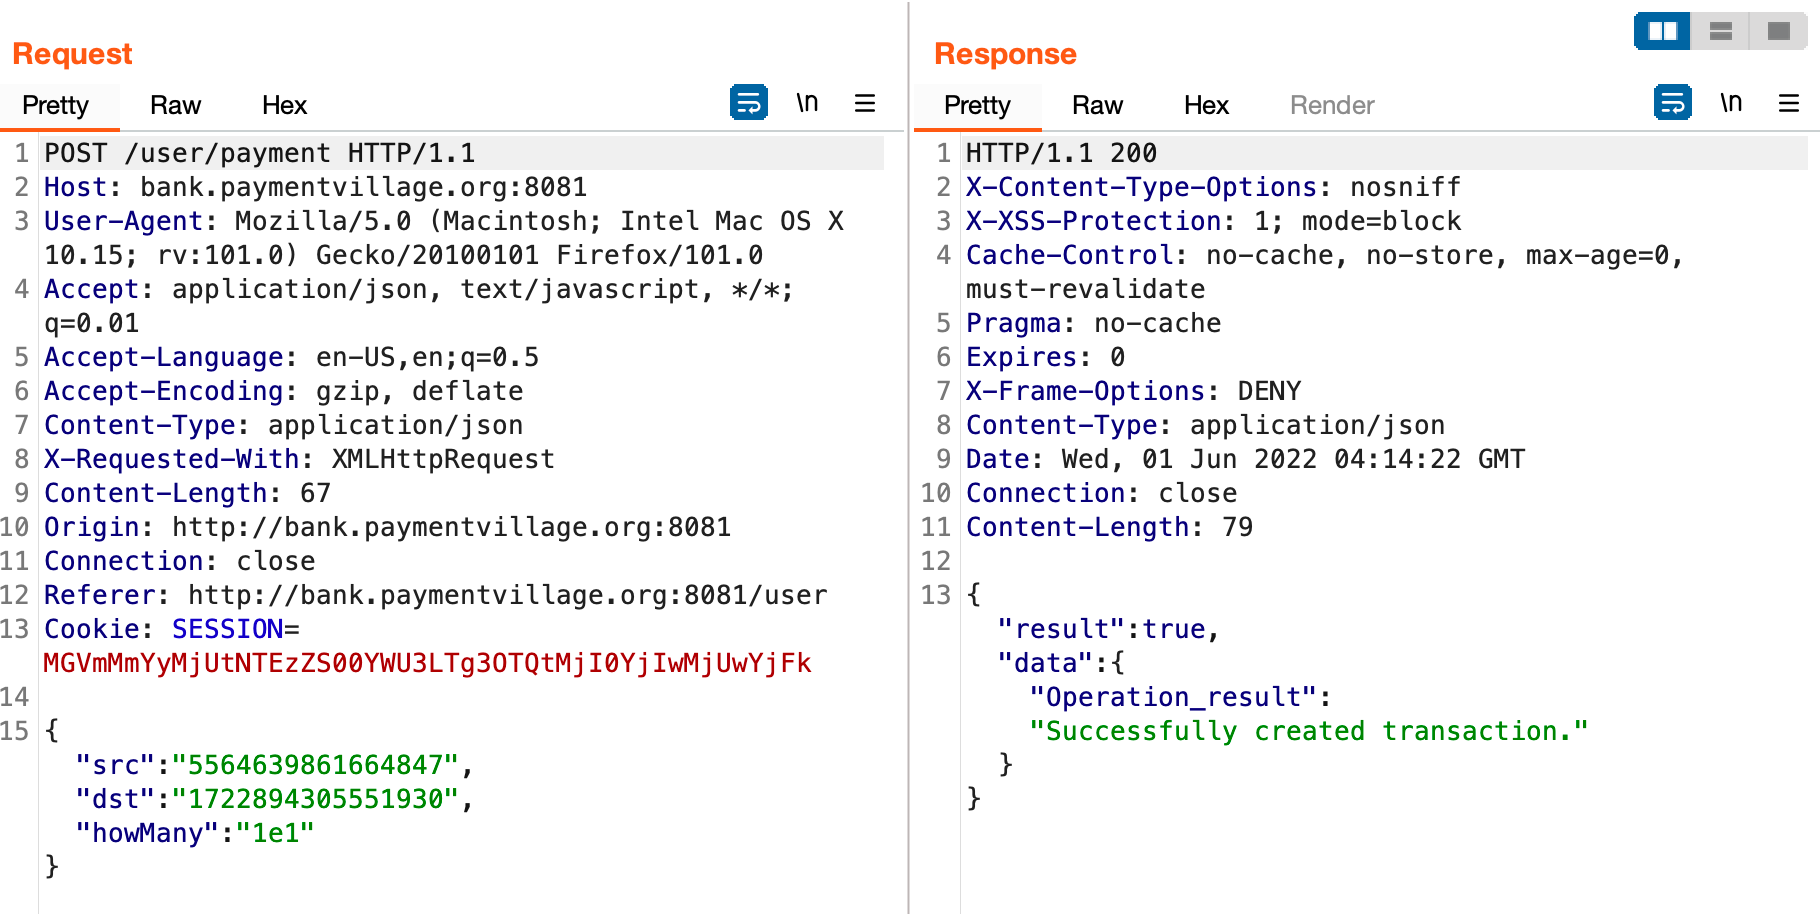Click response Content-Length value 79

pyautogui.click(x=1237, y=527)
